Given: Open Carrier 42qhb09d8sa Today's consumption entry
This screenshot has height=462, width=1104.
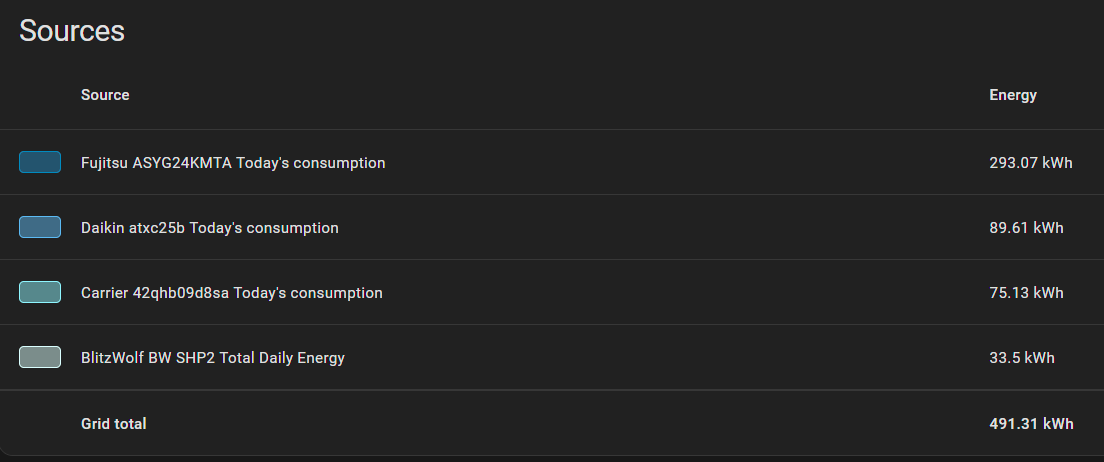Looking at the screenshot, I should [x=232, y=292].
